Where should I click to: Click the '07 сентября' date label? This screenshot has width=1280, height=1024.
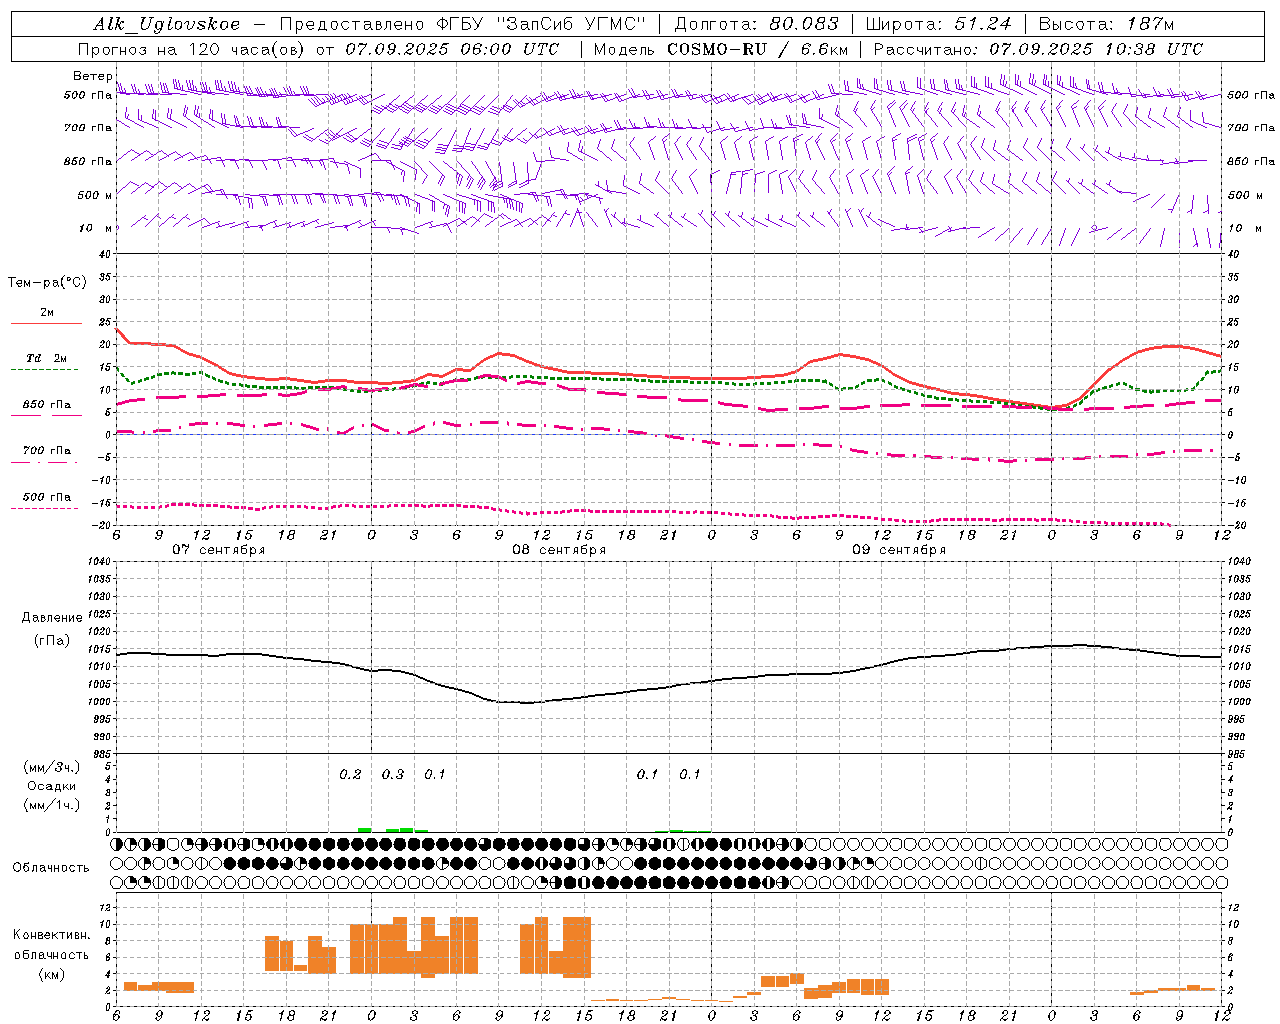pyautogui.click(x=219, y=550)
